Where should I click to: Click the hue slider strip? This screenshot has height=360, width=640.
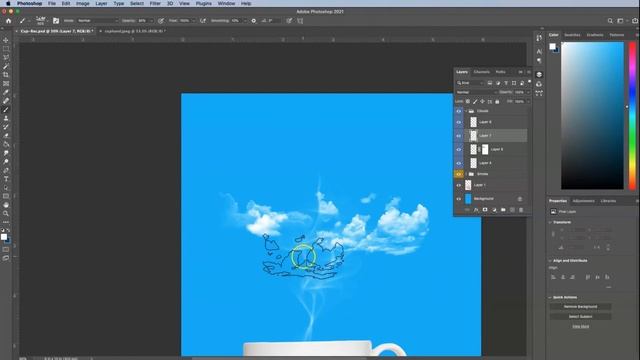pyautogui.click(x=632, y=116)
